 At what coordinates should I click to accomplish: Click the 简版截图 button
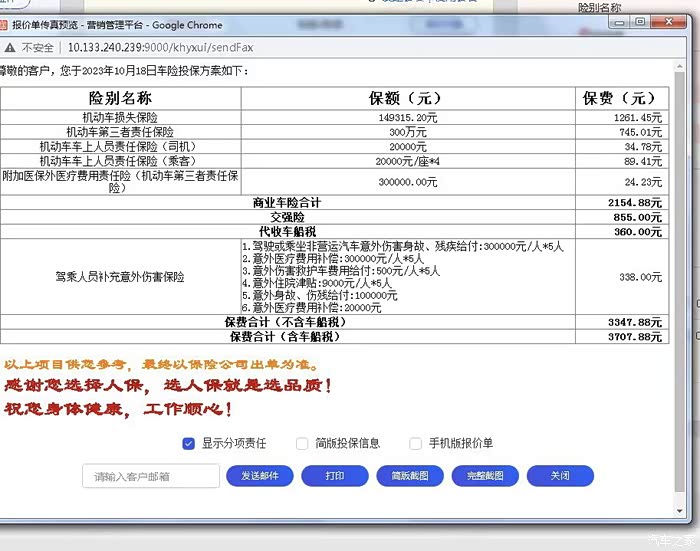point(410,476)
